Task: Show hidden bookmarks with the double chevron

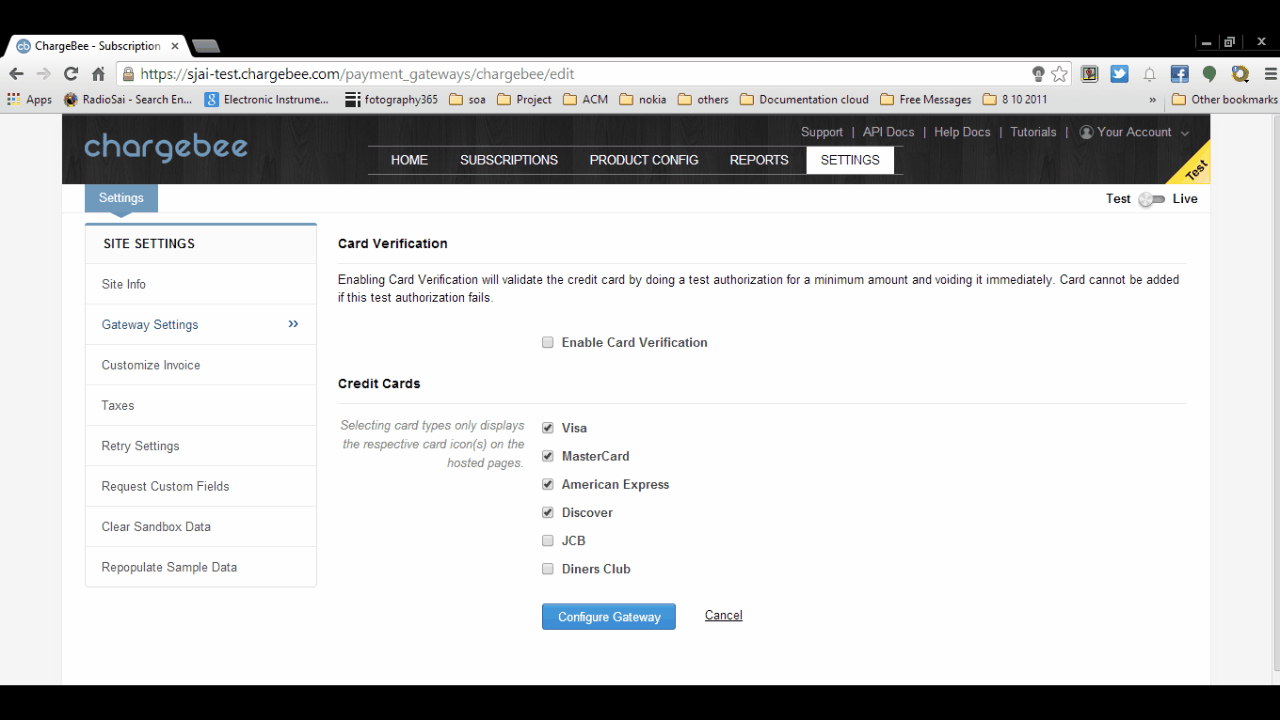Action: 1152,100
